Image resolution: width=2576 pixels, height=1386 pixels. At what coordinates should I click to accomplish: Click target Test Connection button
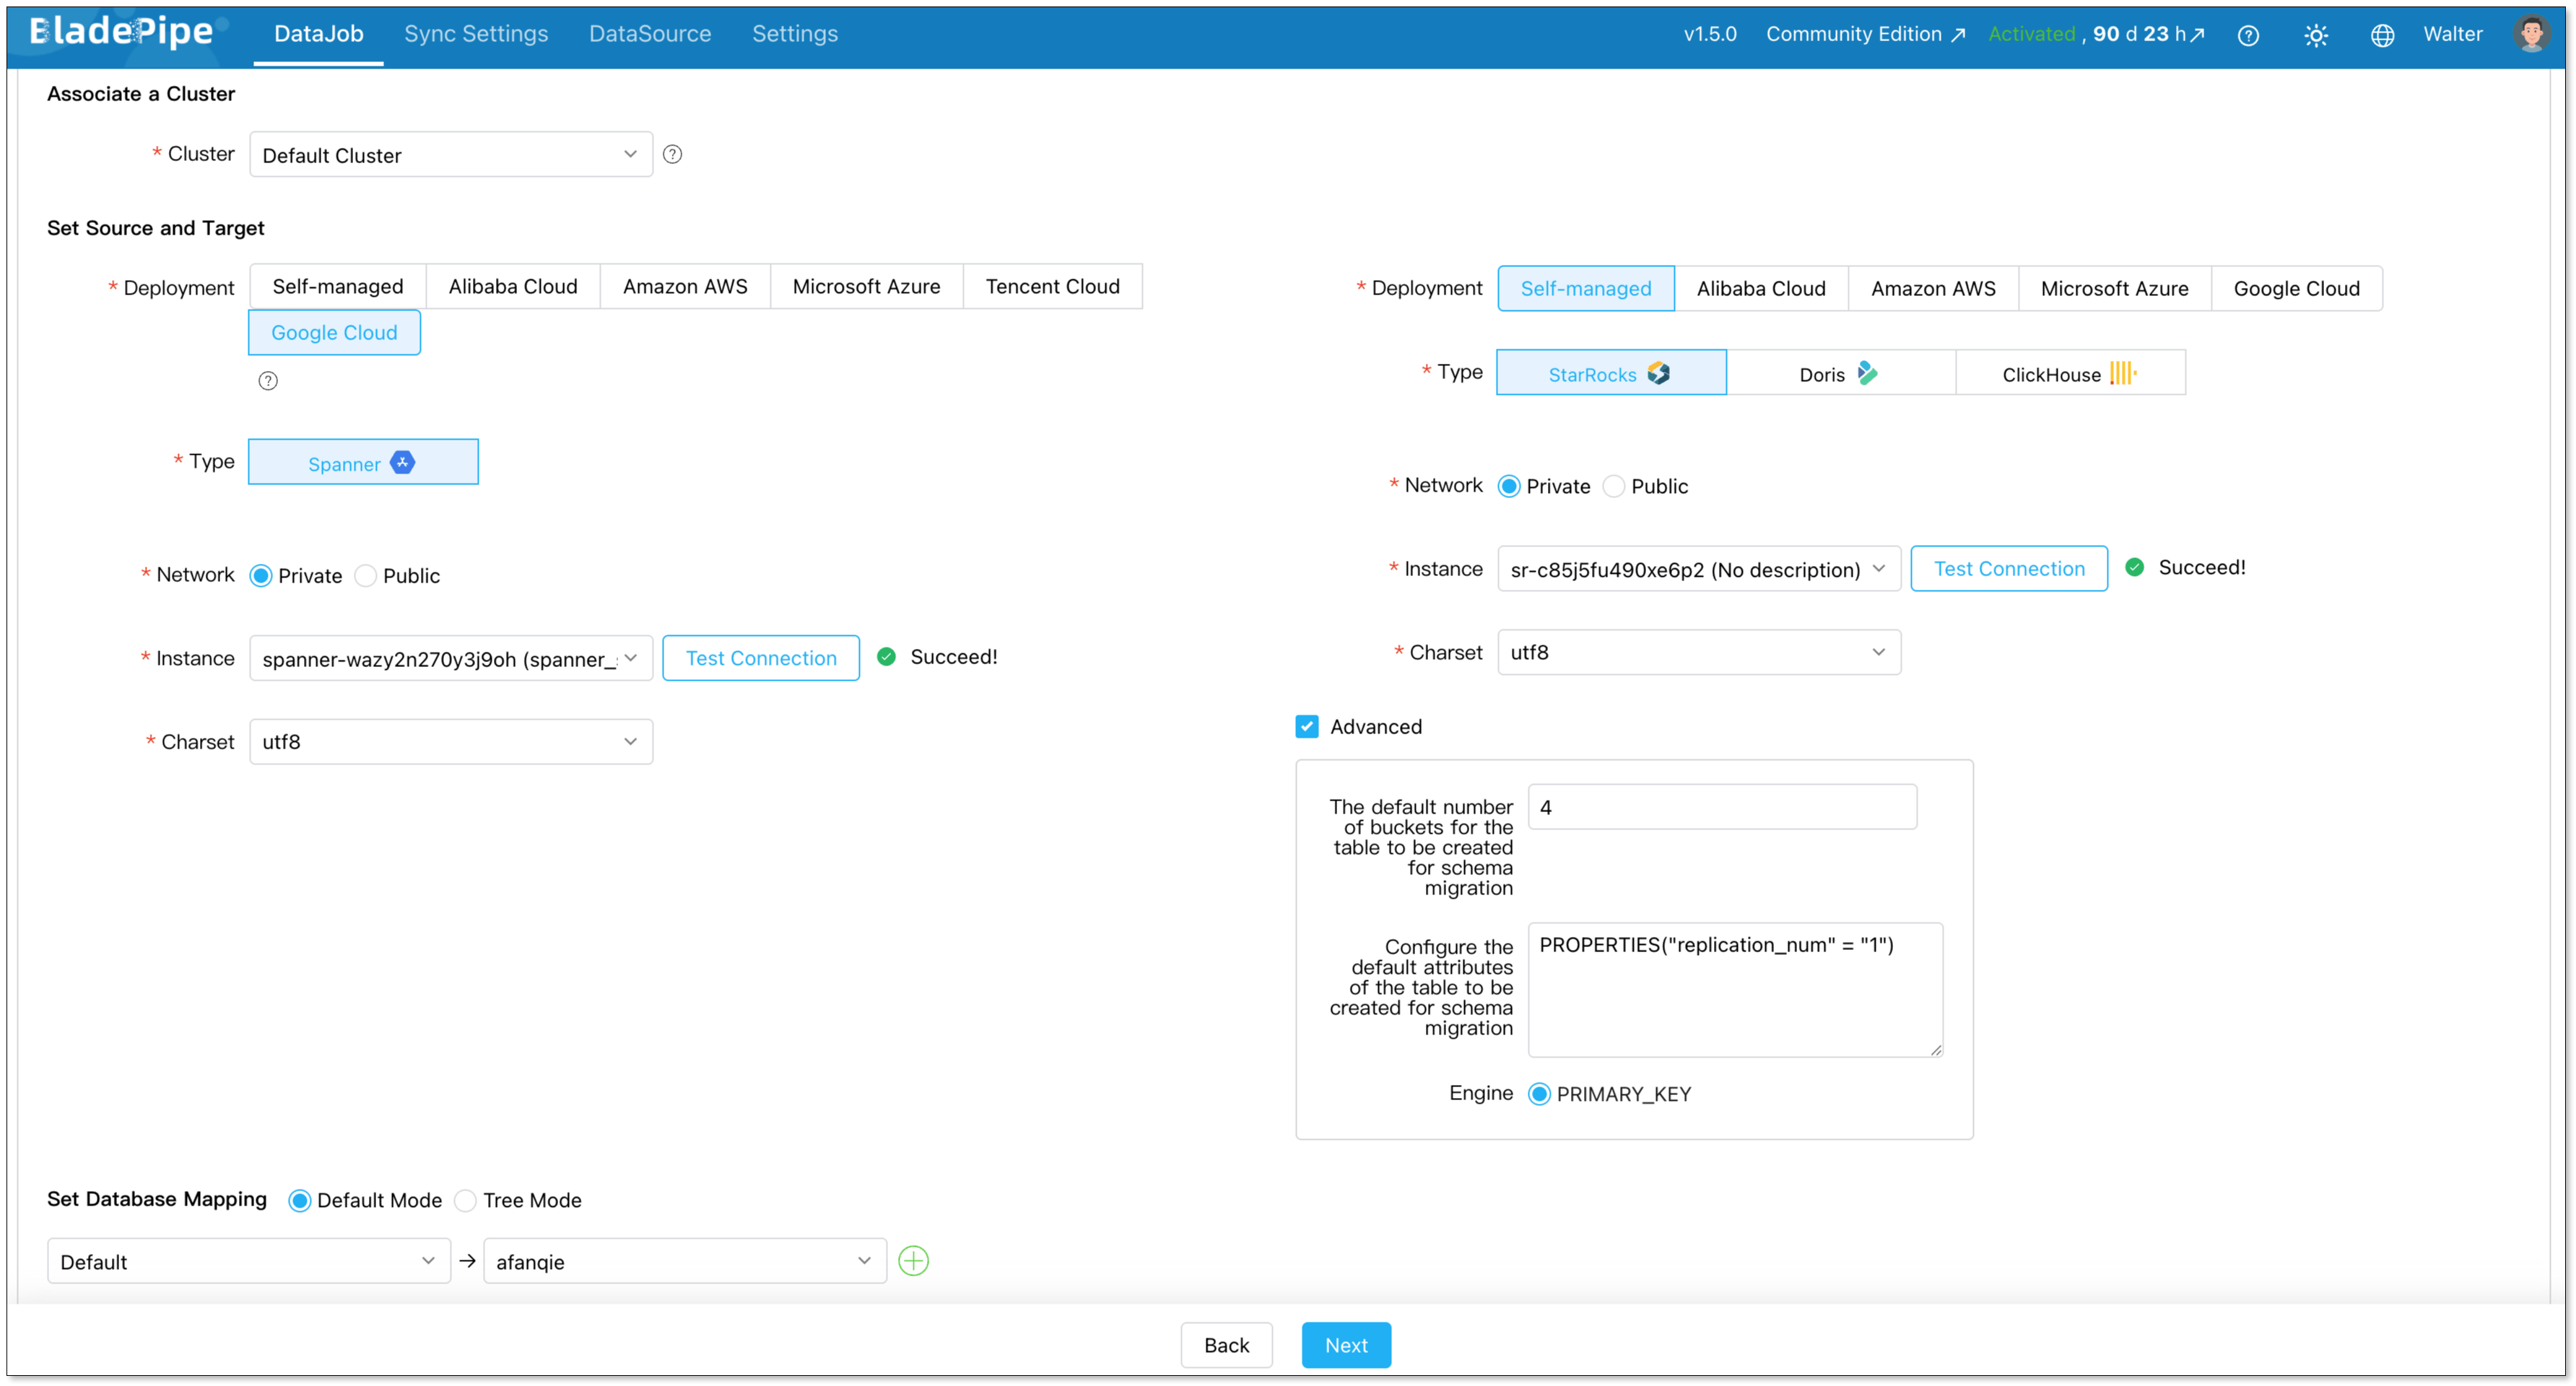point(2008,569)
